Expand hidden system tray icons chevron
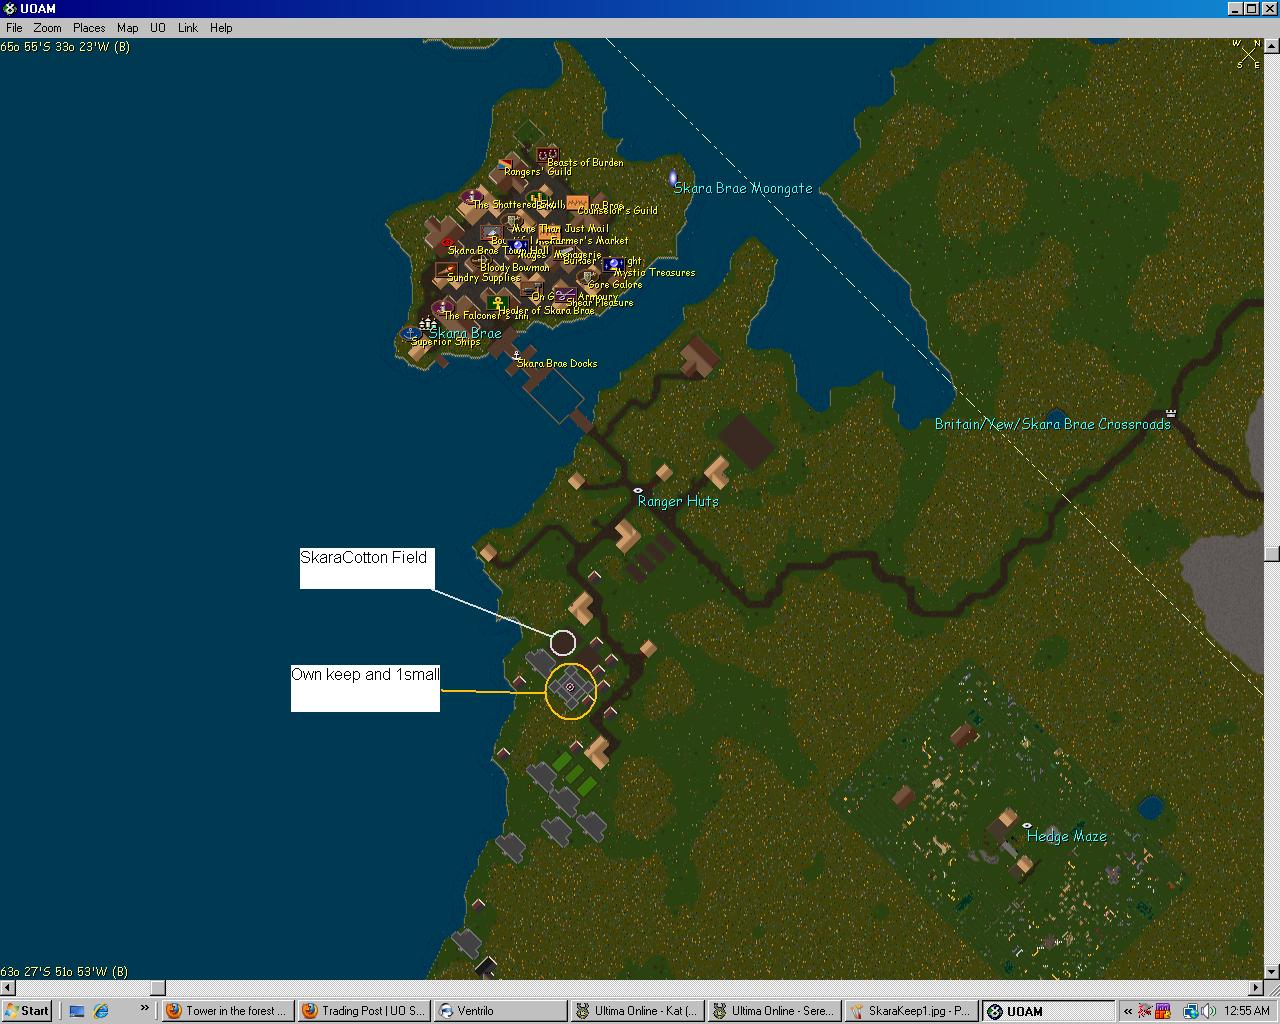1280x1024 pixels. 1128,1011
